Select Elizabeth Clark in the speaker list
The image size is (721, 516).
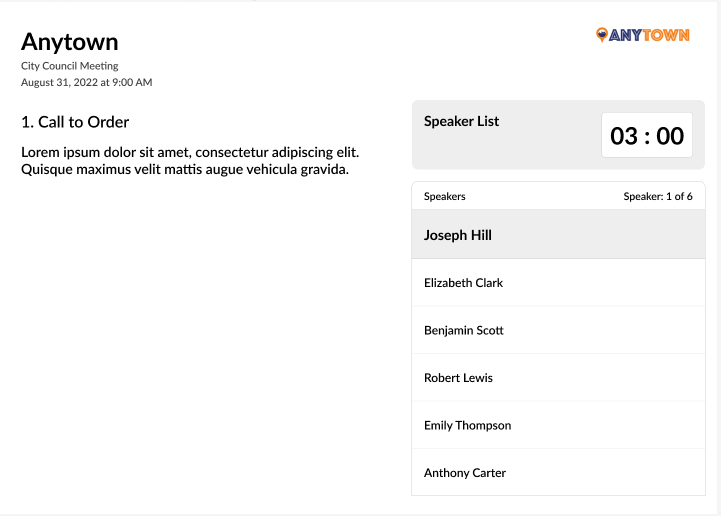click(463, 283)
